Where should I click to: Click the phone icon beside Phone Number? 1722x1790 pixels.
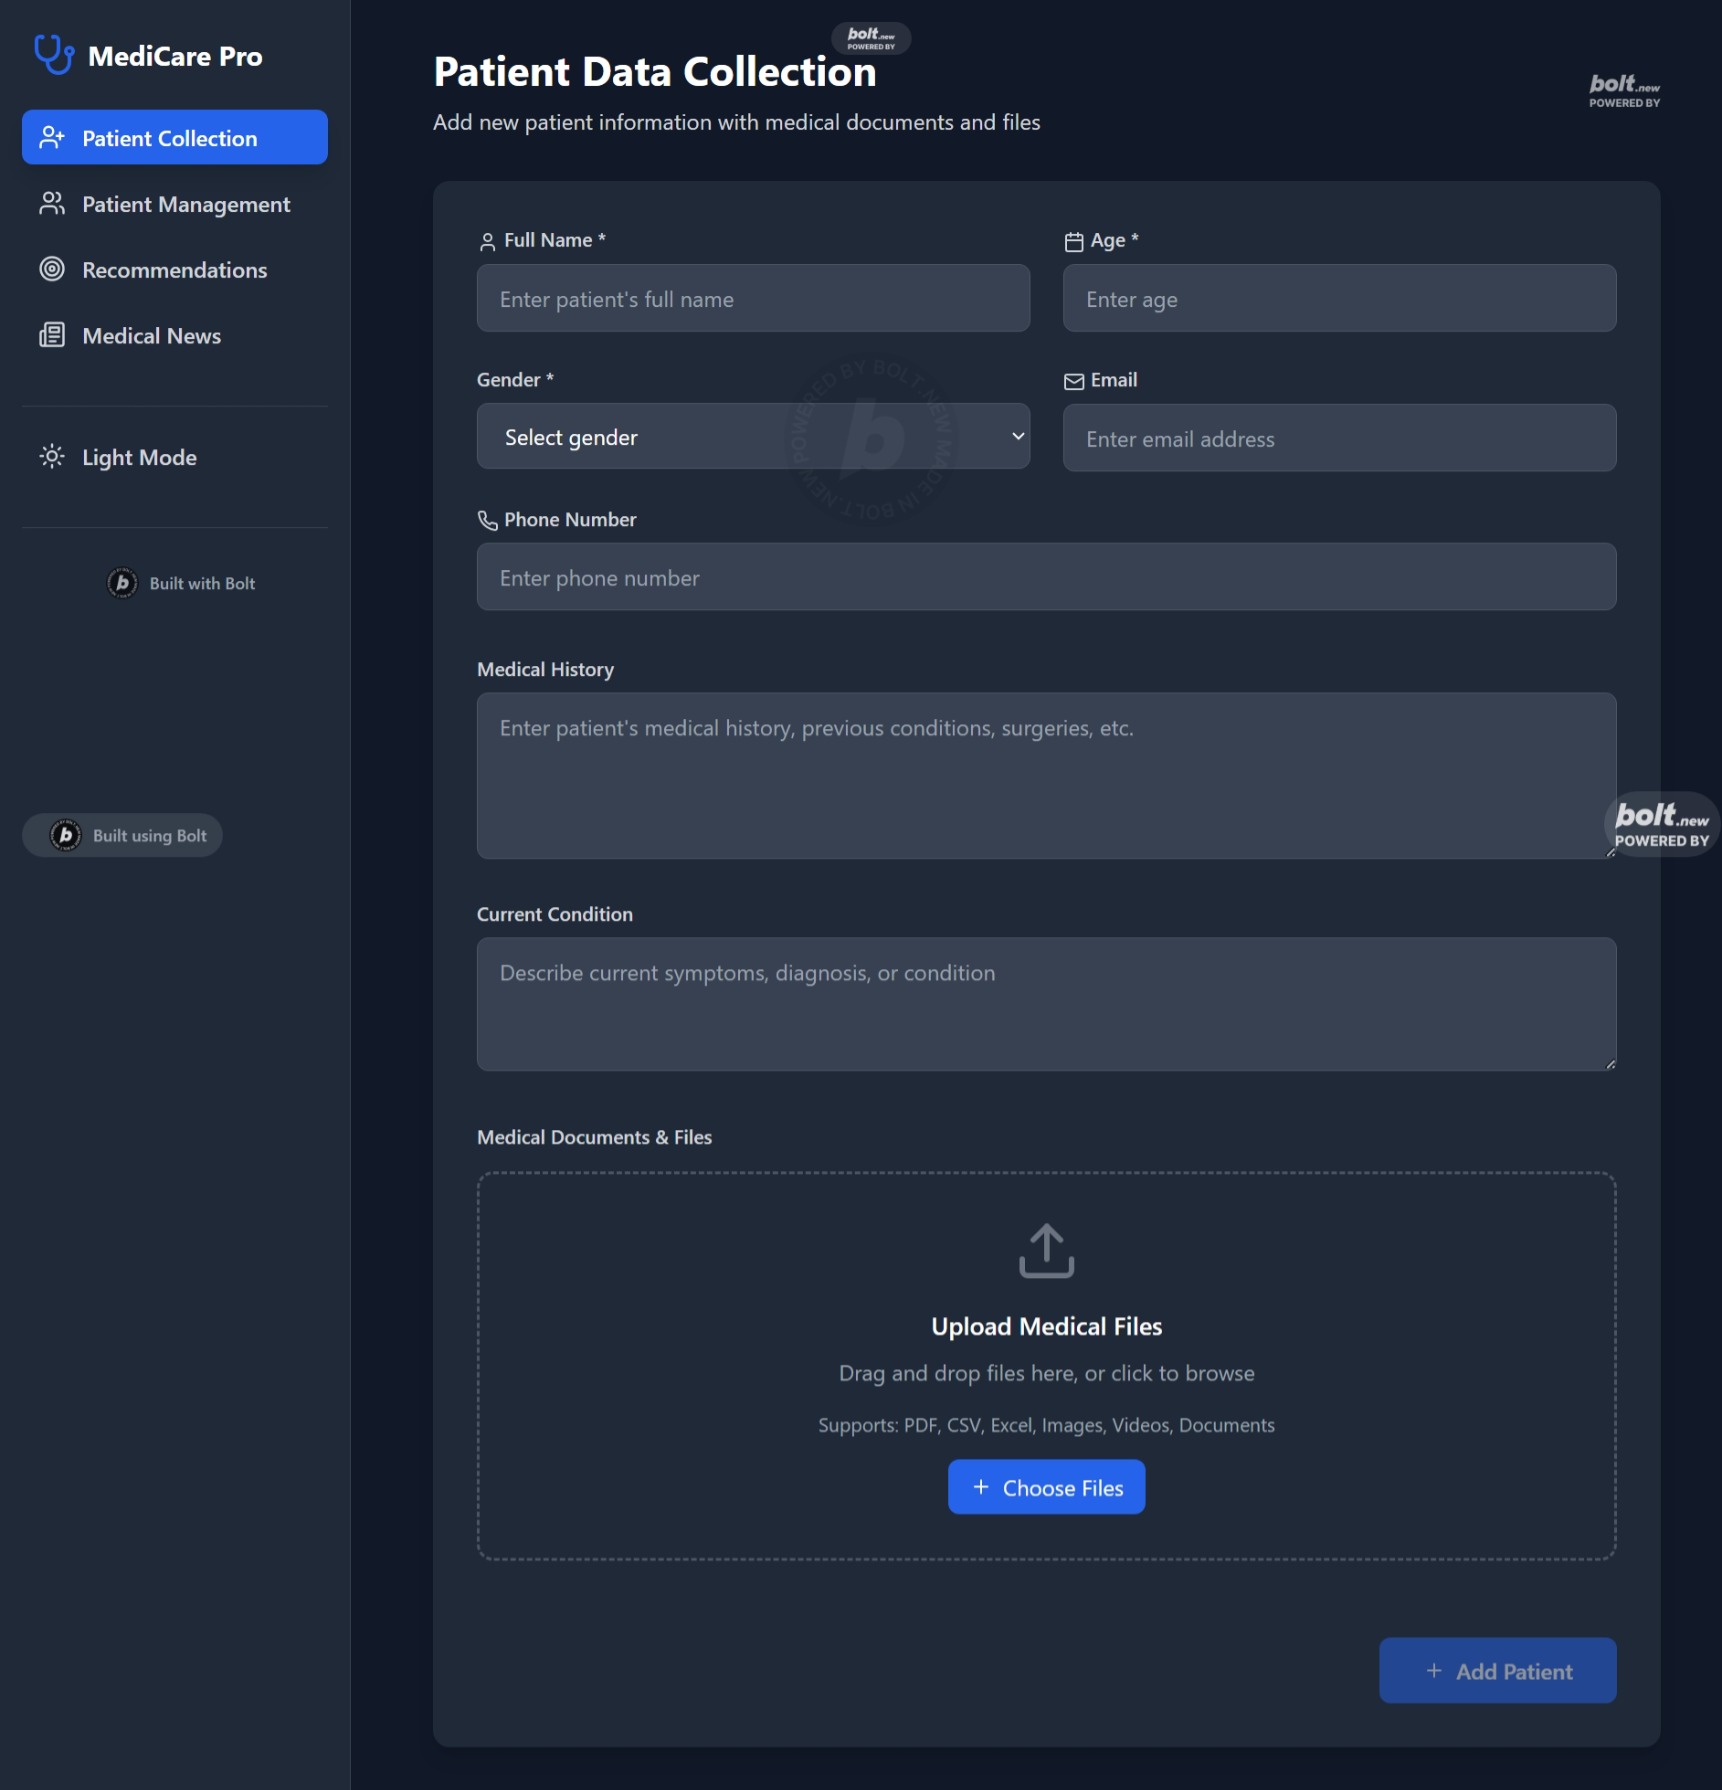coord(487,520)
